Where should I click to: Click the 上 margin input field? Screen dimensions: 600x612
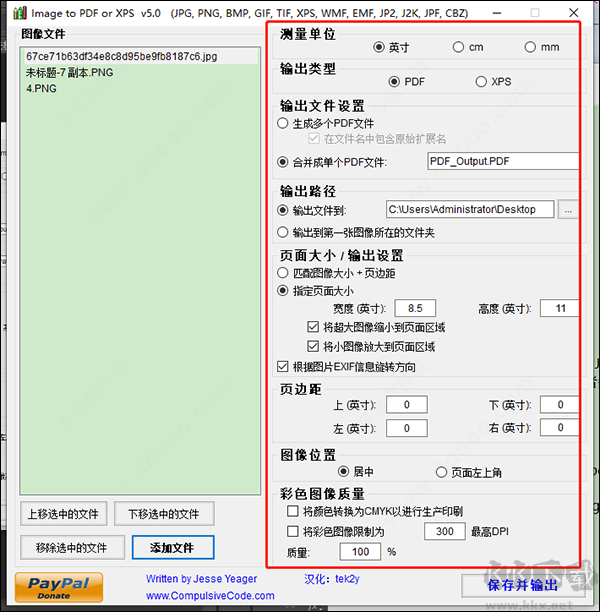coord(407,404)
